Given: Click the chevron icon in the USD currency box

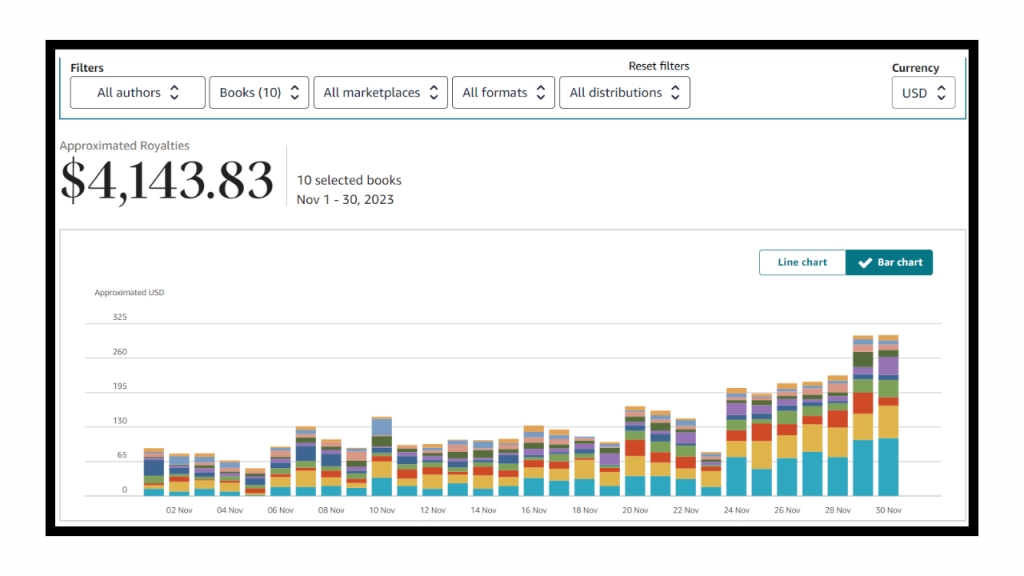Looking at the screenshot, I should (x=940, y=93).
